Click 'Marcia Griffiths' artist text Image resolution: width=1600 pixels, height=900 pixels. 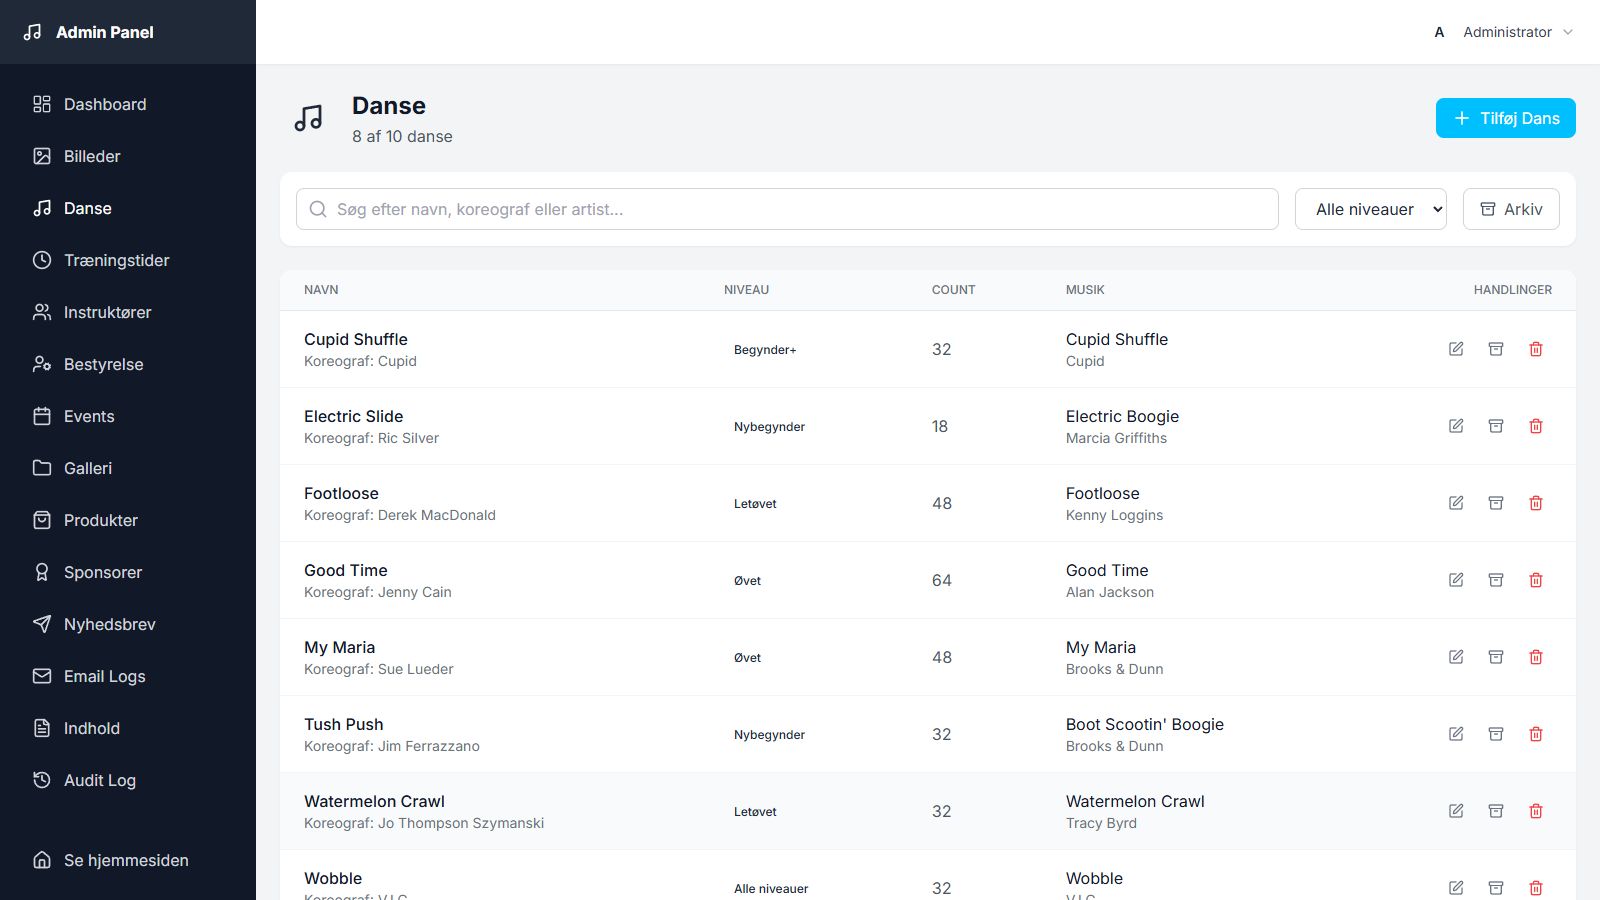[1116, 438]
